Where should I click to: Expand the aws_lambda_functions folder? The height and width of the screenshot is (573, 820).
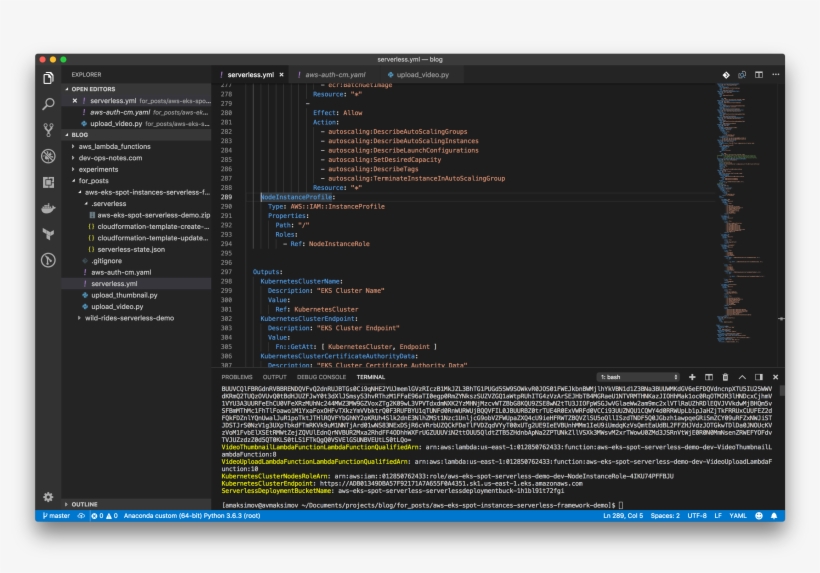115,146
